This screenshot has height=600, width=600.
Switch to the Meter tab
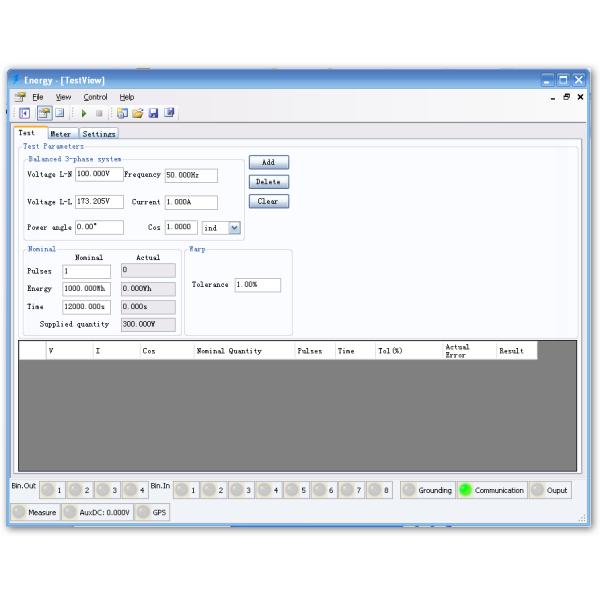tap(60, 133)
